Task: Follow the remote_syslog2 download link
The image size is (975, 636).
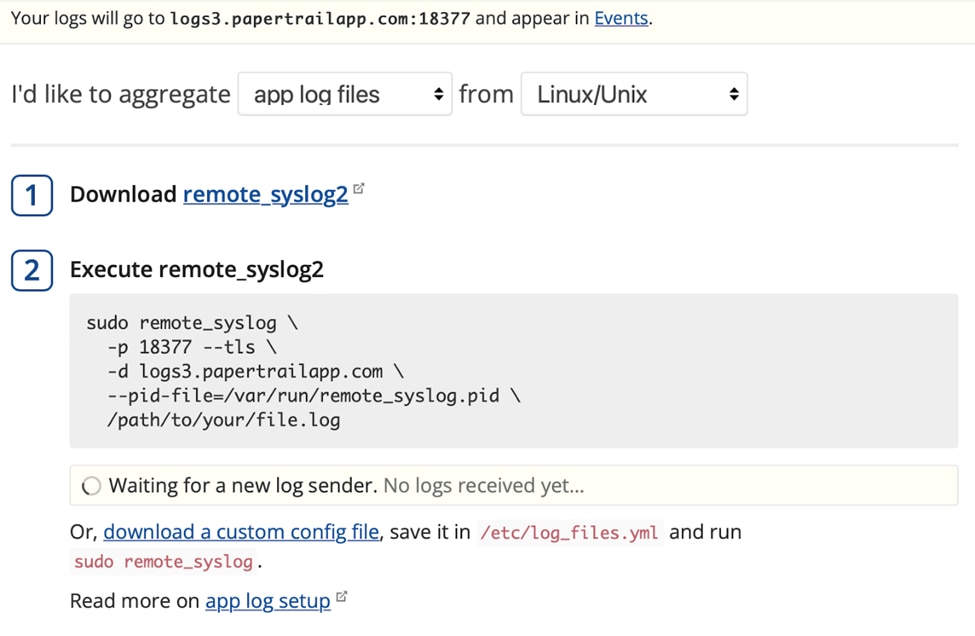Action: (x=266, y=195)
